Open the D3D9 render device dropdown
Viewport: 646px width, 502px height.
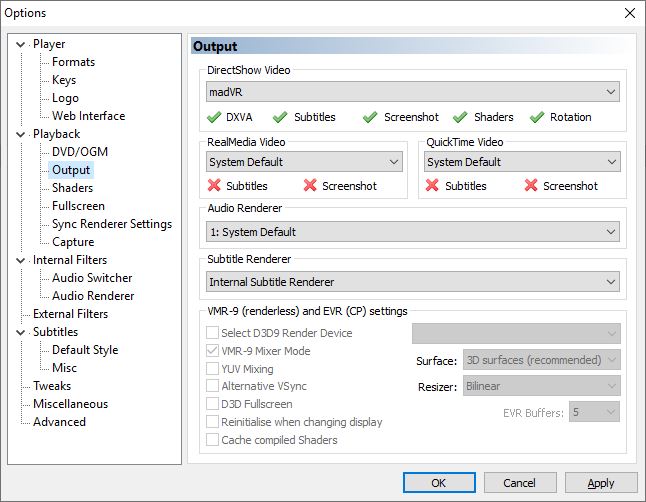pos(516,333)
